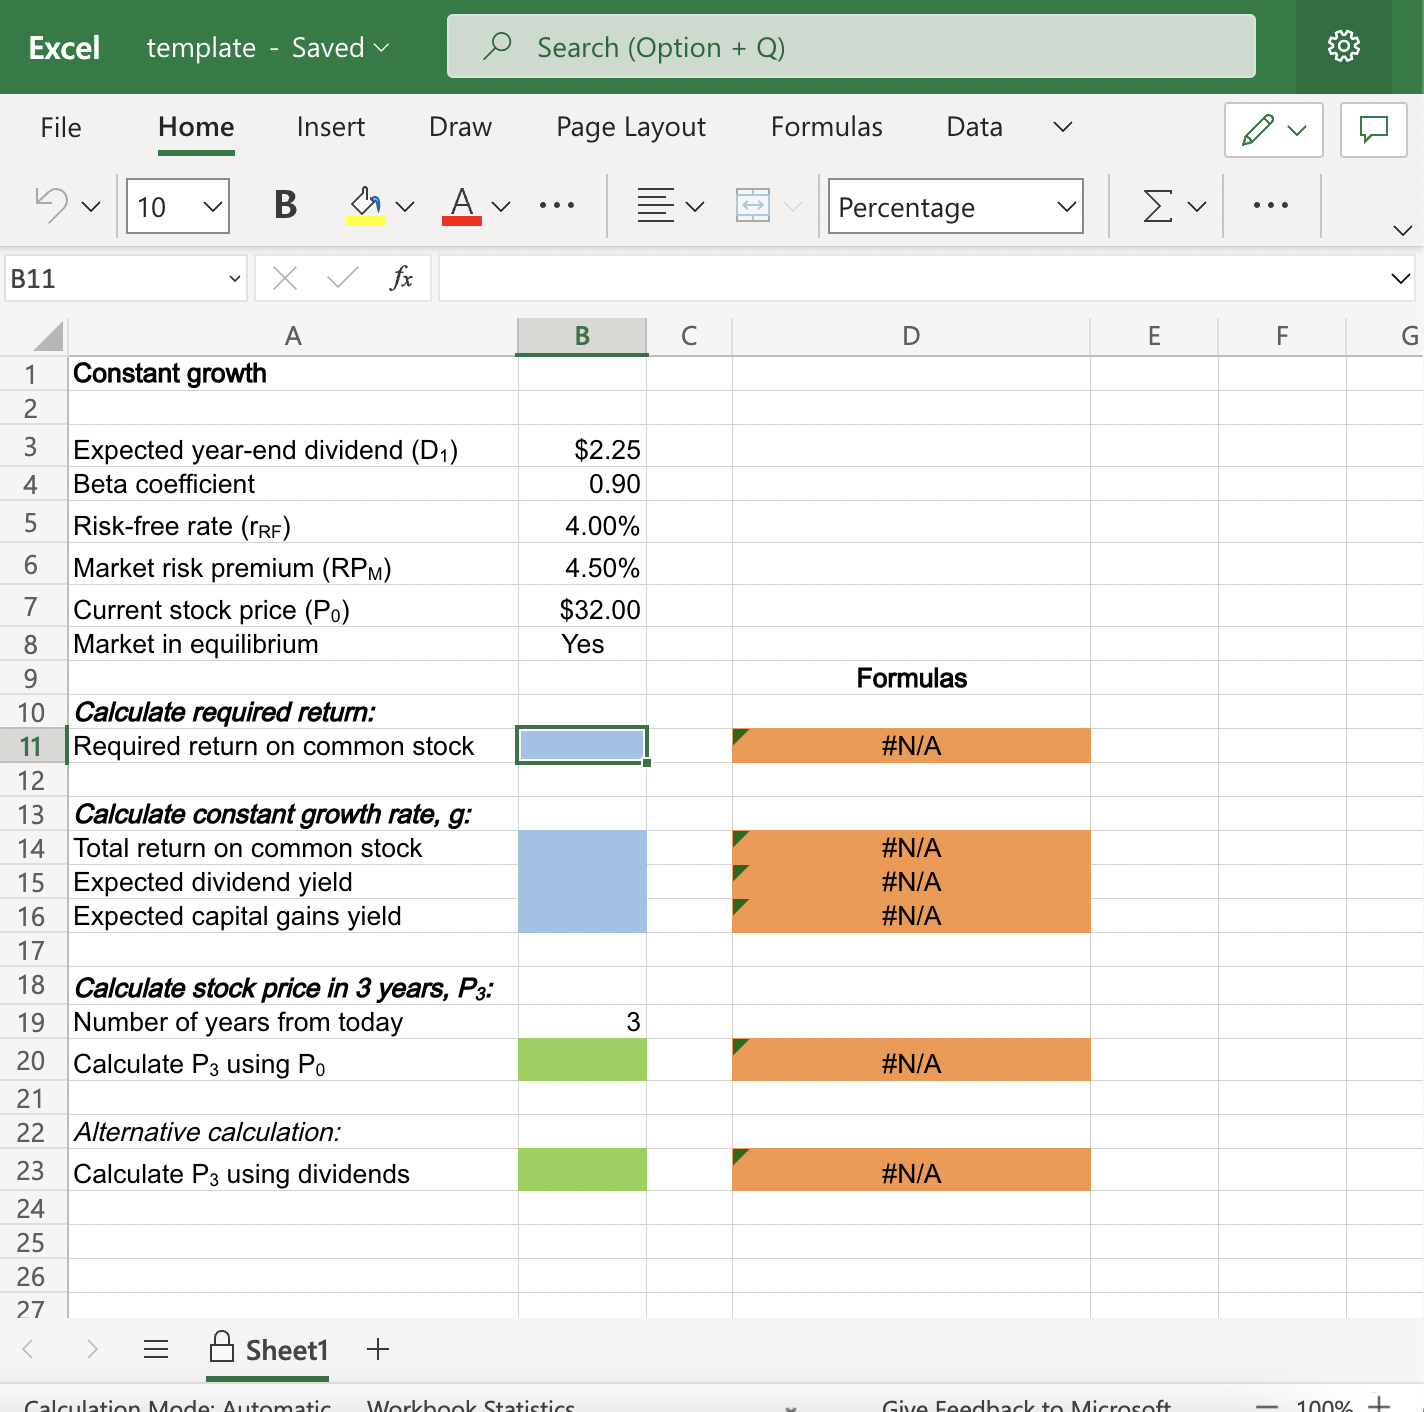Toggle bold formatting
The image size is (1424, 1412).
pyautogui.click(x=284, y=205)
